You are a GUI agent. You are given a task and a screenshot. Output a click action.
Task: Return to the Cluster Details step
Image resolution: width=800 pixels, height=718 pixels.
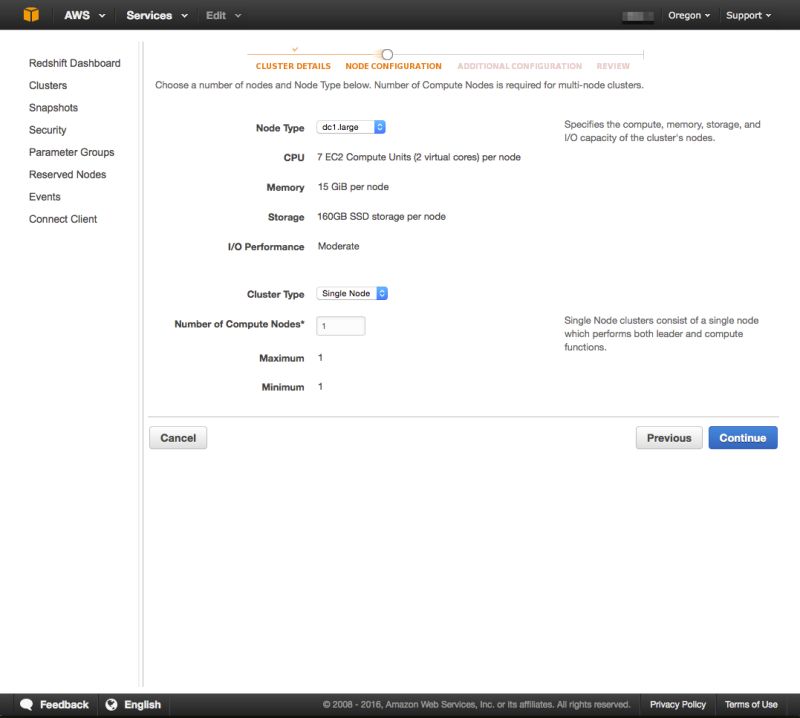tap(294, 65)
